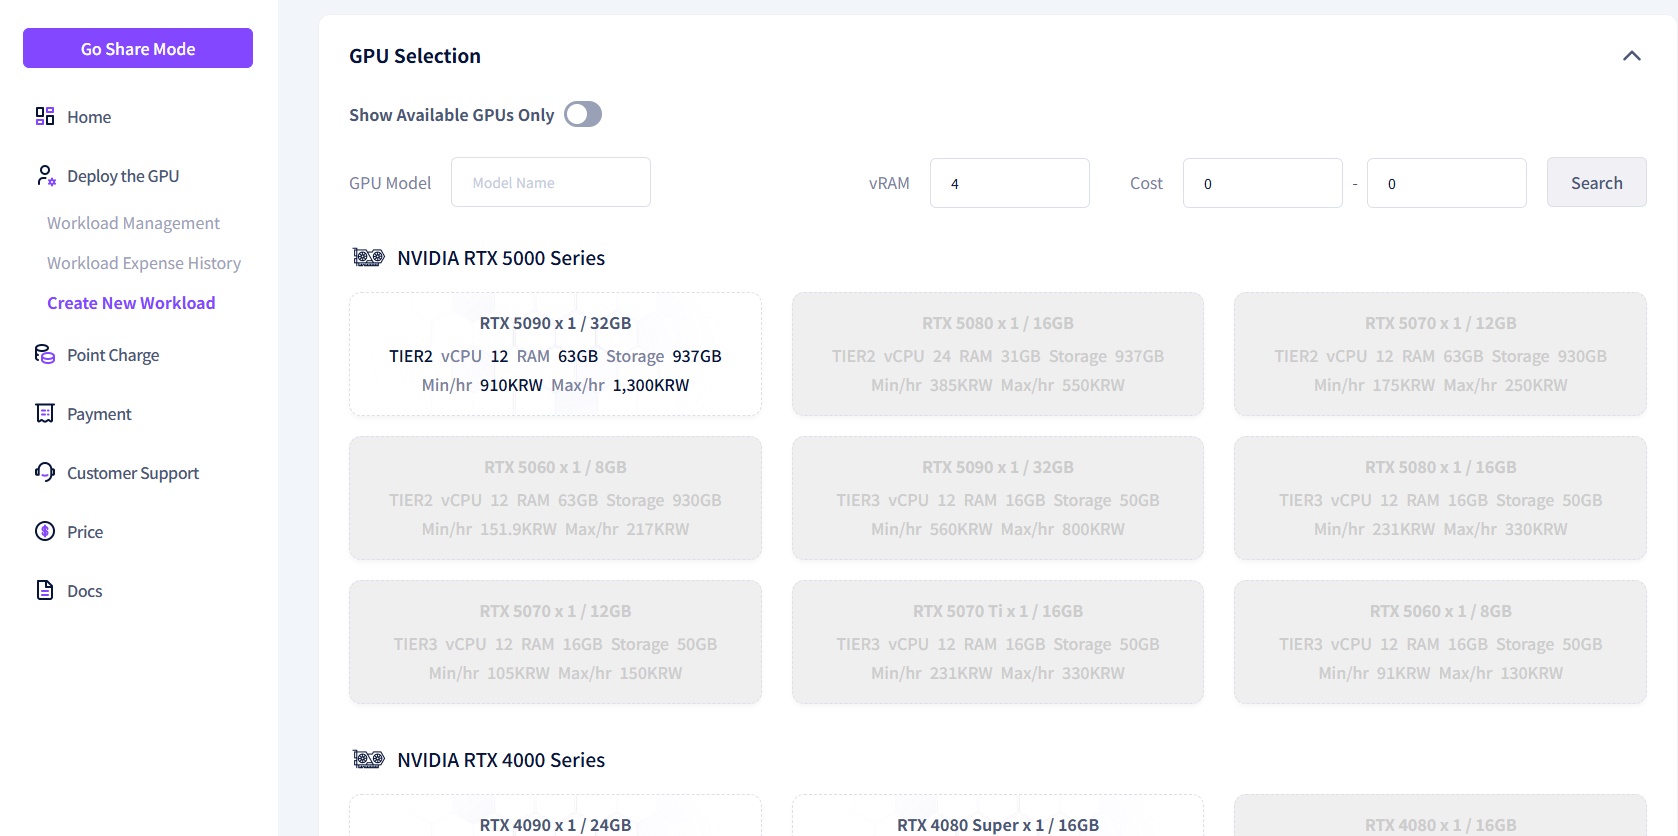Focus the GPU Model name field
This screenshot has height=836, width=1678.
coord(551,183)
